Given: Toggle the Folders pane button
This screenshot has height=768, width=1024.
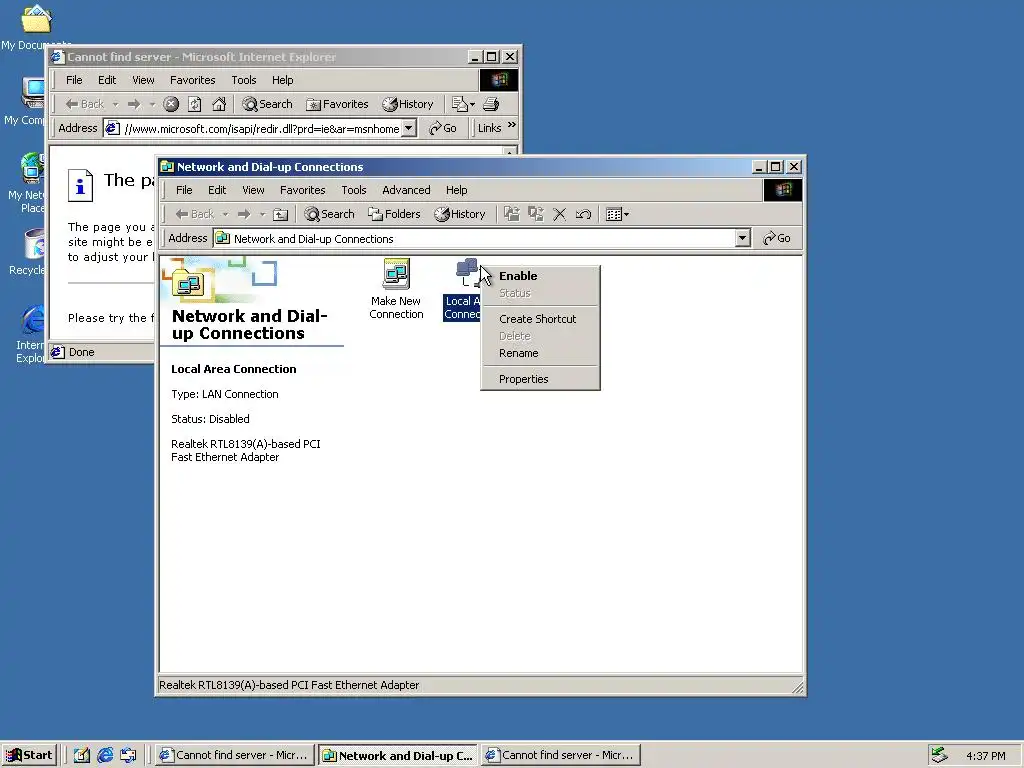Looking at the screenshot, I should point(394,214).
